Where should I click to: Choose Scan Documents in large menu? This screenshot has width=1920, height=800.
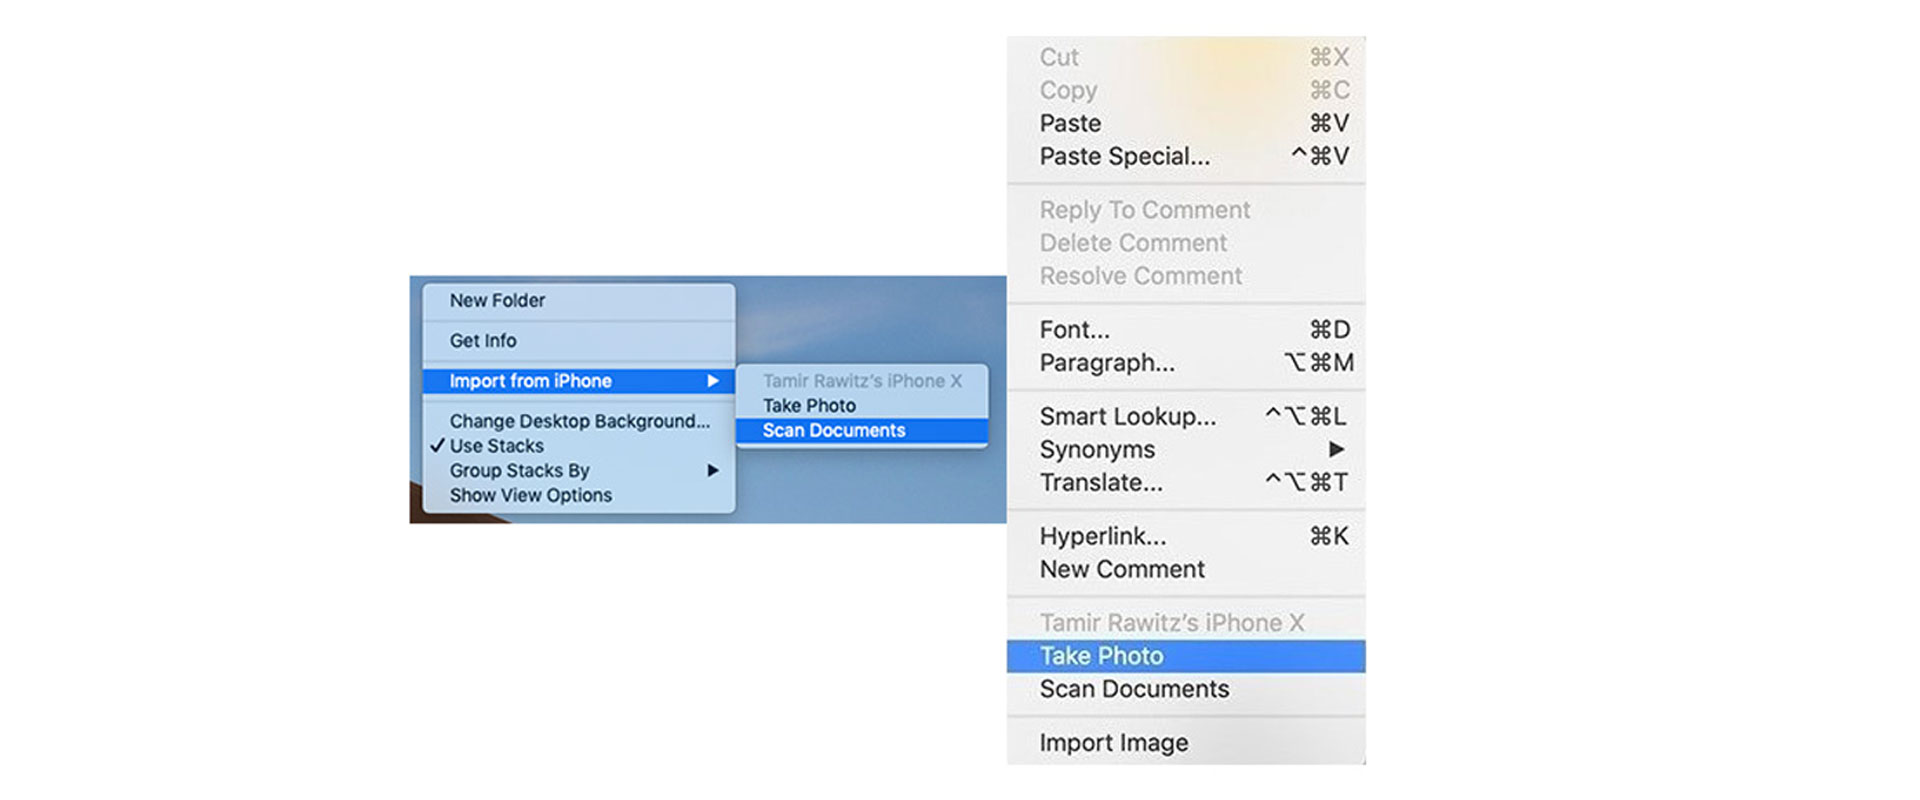(1186, 689)
